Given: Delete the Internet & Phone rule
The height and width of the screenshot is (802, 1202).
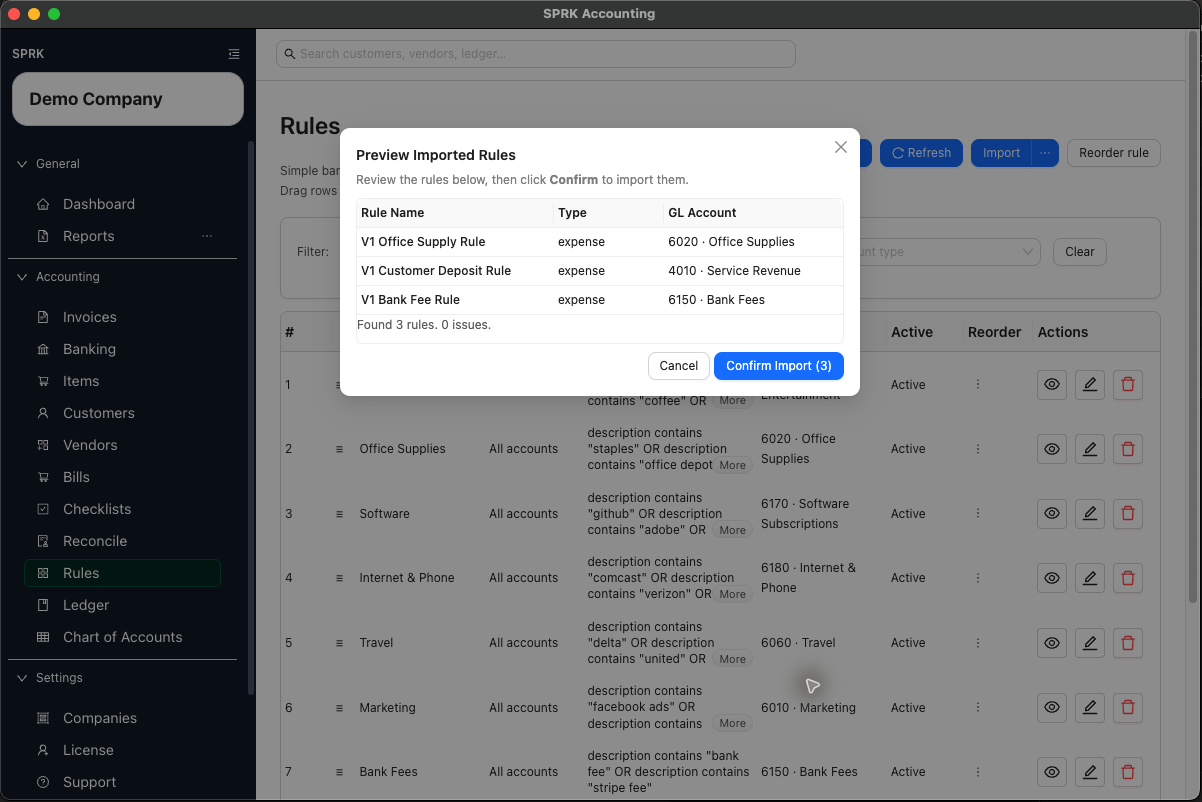Looking at the screenshot, I should coord(1128,578).
